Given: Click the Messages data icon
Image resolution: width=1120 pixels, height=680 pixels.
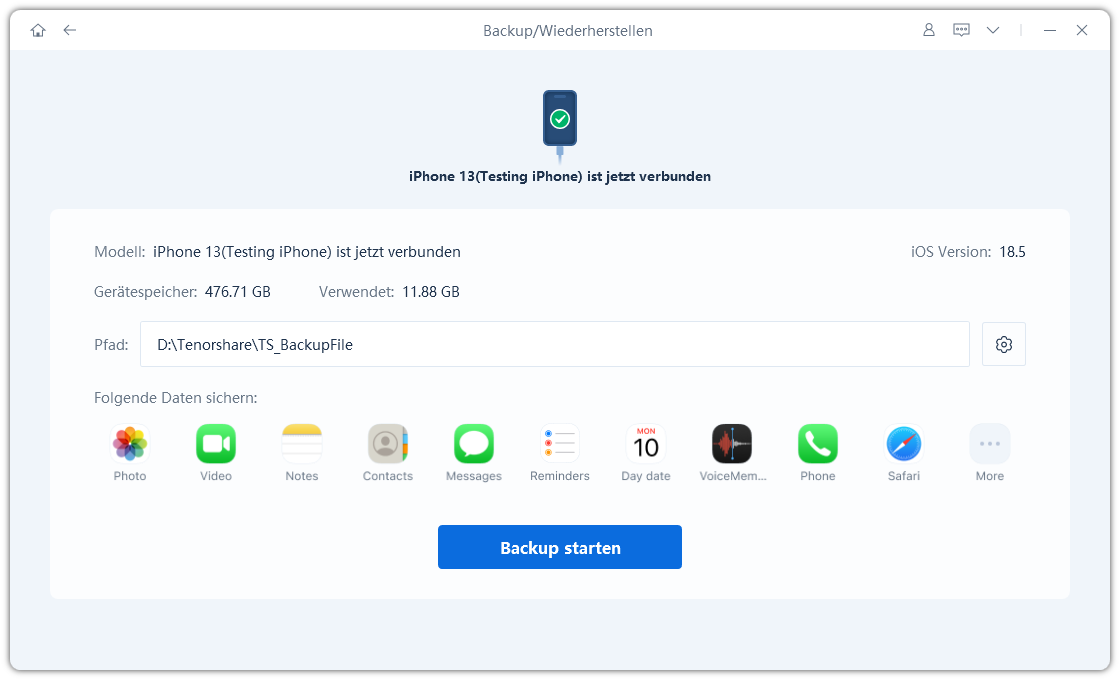Looking at the screenshot, I should click(x=474, y=444).
